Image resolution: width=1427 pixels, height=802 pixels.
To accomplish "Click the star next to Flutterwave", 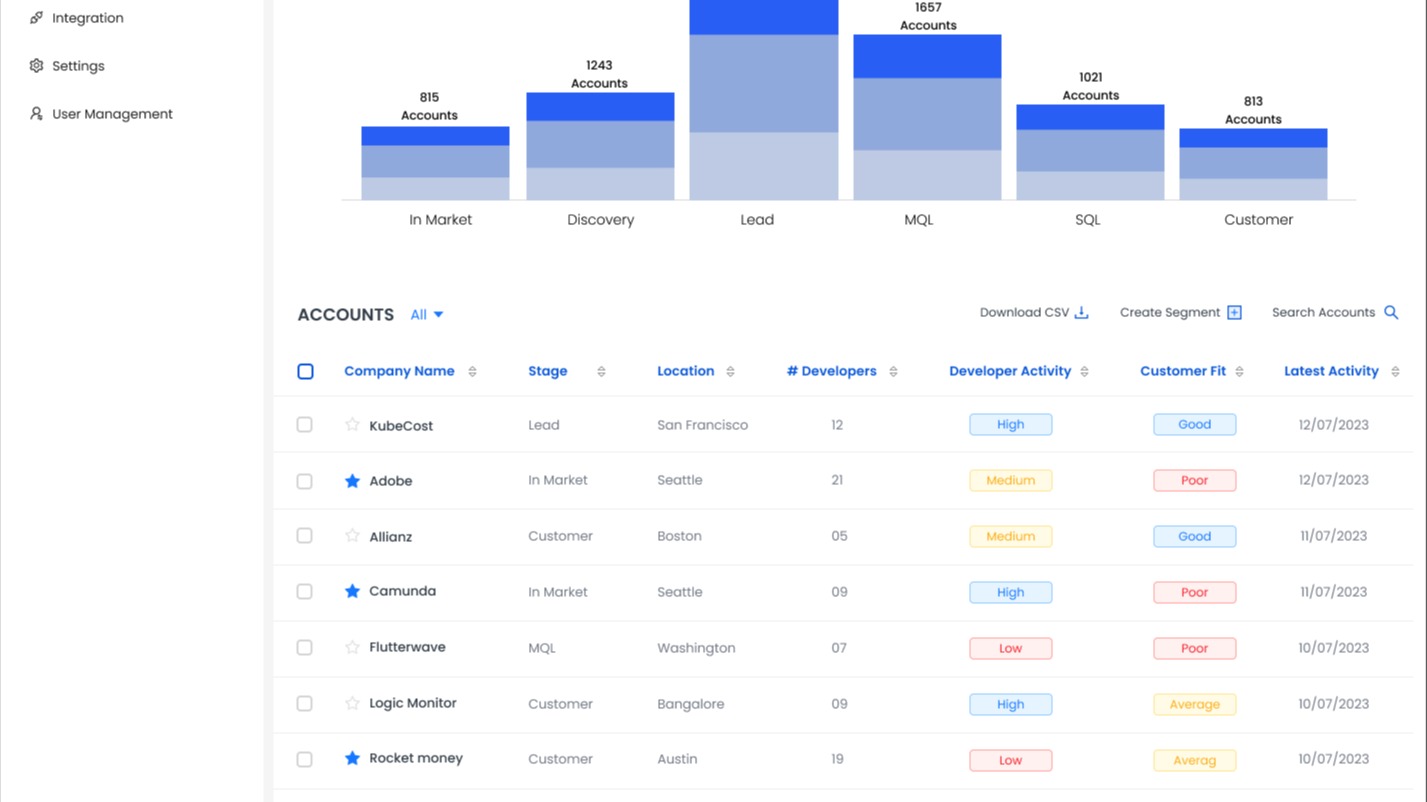I will [352, 648].
